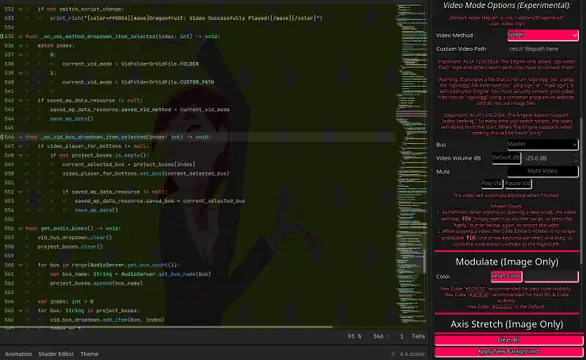Click the Pause Vid button

tap(518, 184)
